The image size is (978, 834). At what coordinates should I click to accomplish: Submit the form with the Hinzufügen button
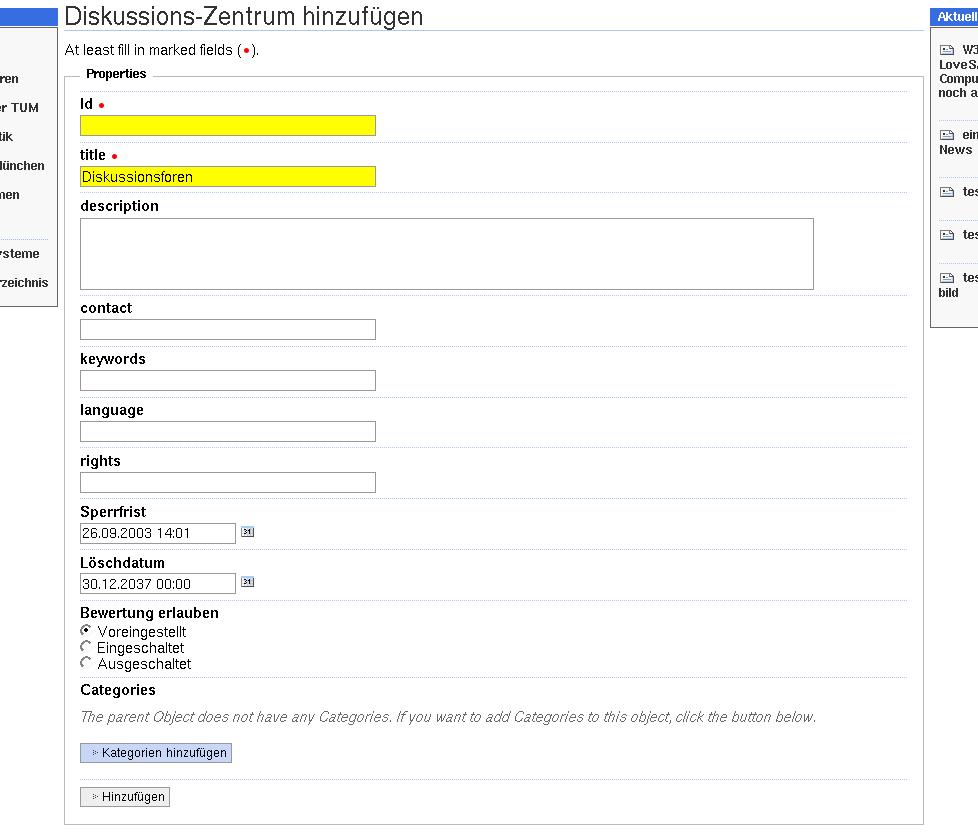[x=125, y=797]
